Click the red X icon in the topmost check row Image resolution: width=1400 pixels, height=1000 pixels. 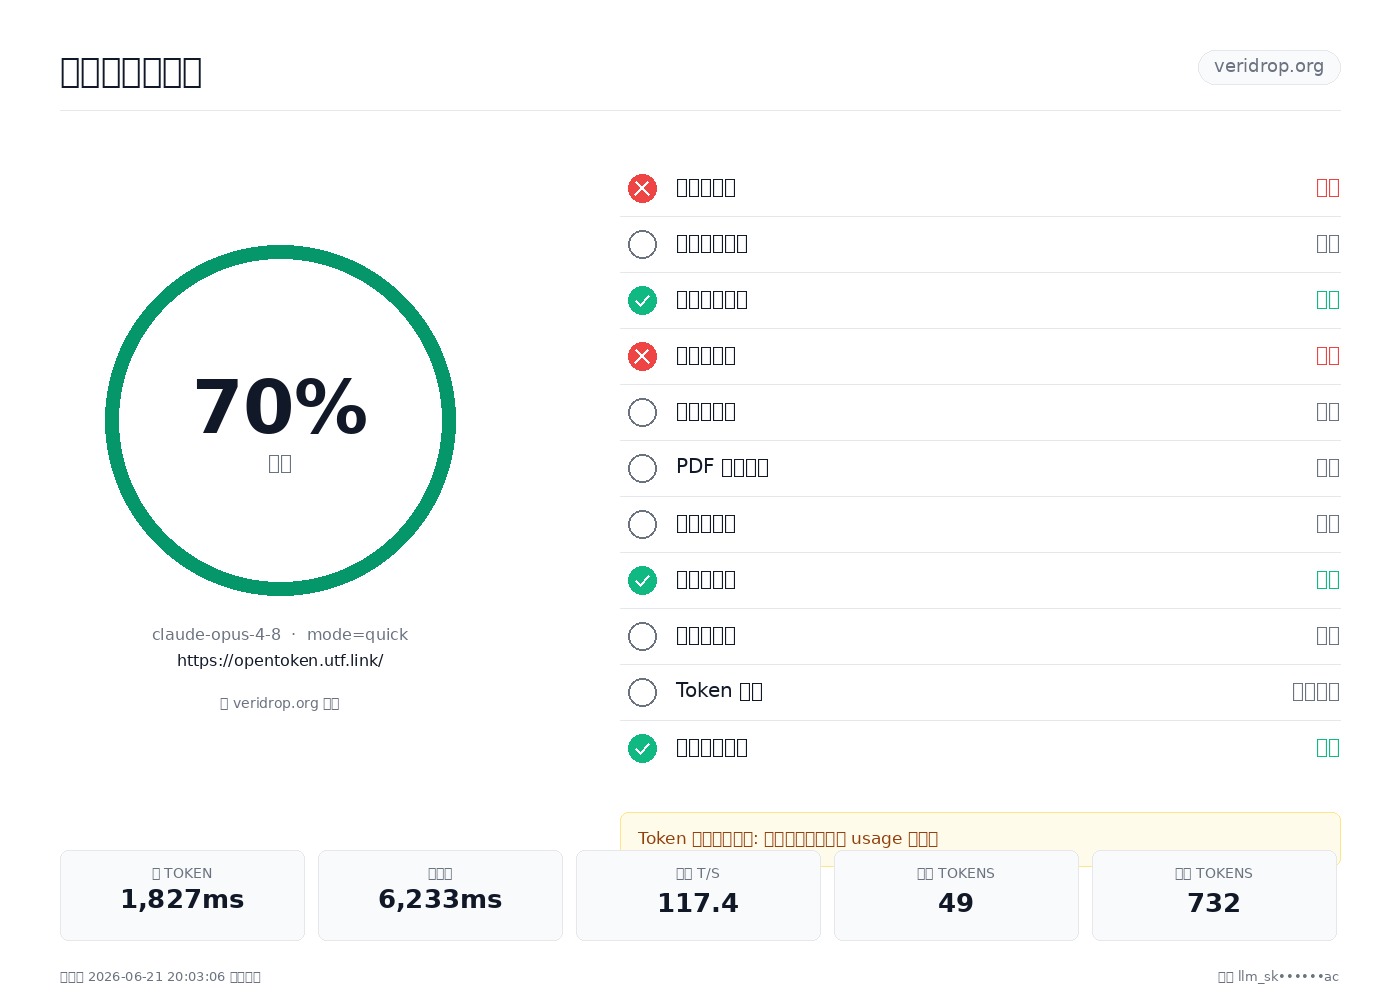point(642,188)
